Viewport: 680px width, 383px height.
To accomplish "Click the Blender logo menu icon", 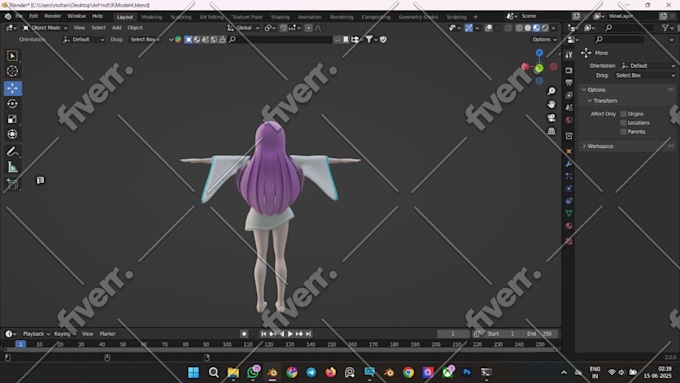I will [x=8, y=16].
